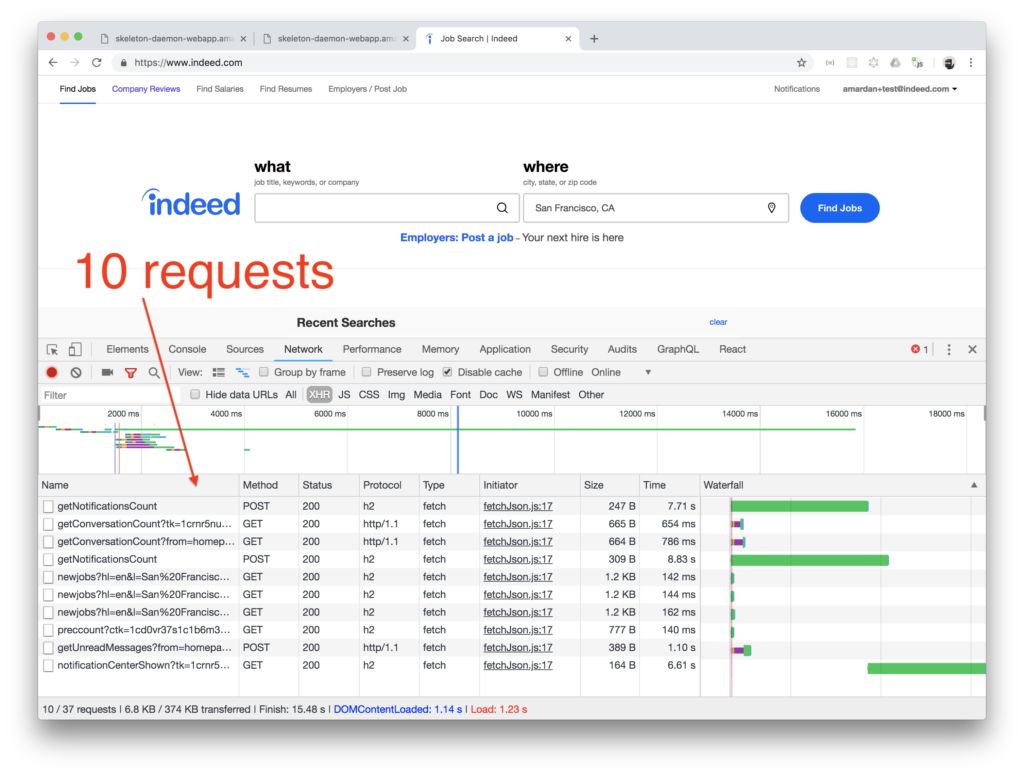This screenshot has width=1024, height=774.
Task: Click the browser back arrow
Action: (x=53, y=63)
